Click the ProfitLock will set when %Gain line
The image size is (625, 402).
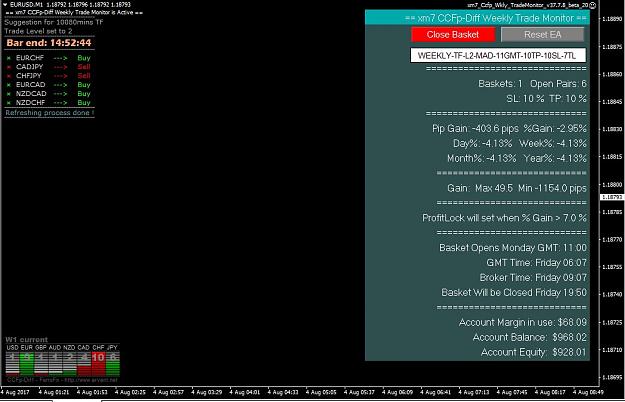click(504, 218)
